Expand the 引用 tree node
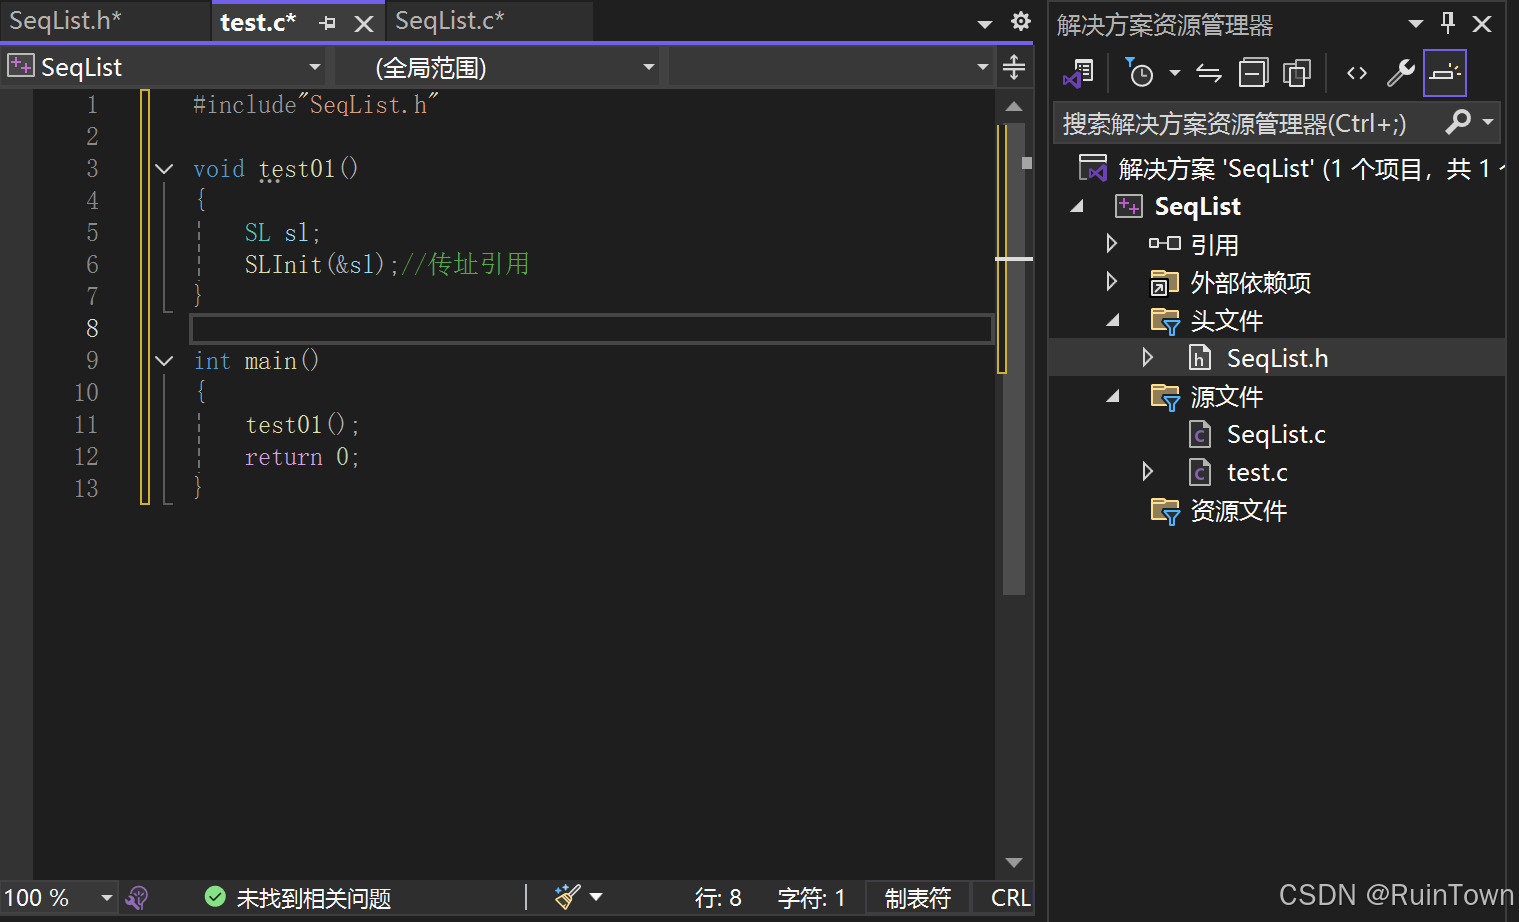 click(x=1112, y=243)
